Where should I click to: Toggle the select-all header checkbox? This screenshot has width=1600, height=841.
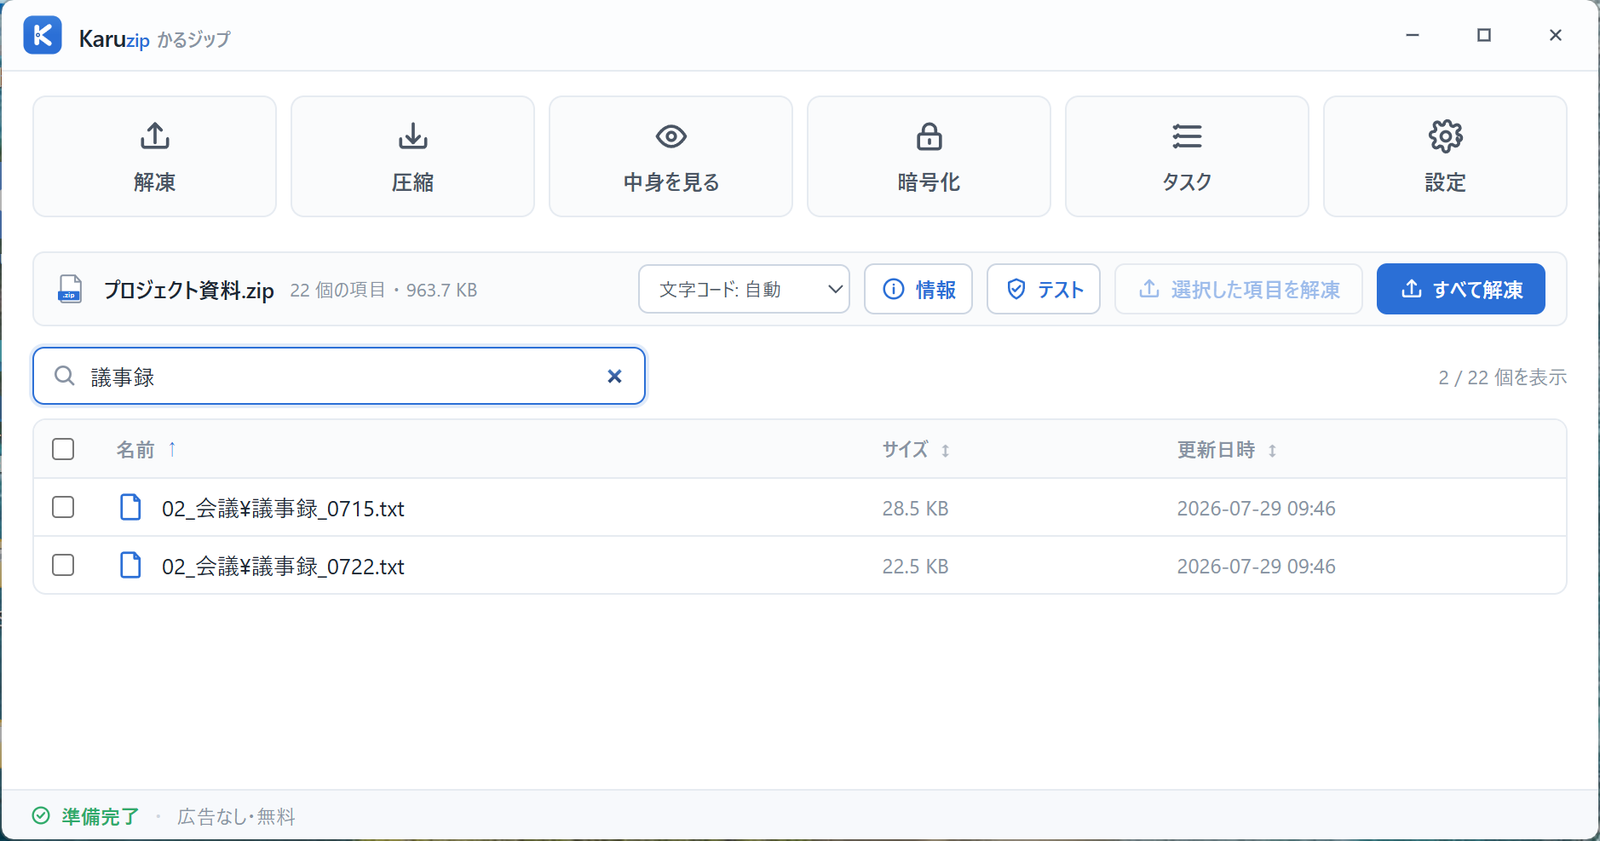coord(63,449)
